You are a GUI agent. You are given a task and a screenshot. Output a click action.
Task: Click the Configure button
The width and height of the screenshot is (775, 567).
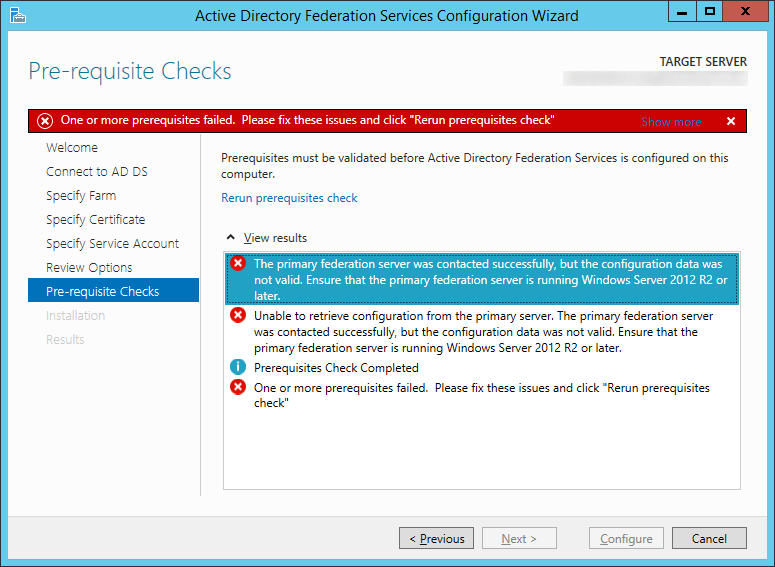pyautogui.click(x=626, y=538)
